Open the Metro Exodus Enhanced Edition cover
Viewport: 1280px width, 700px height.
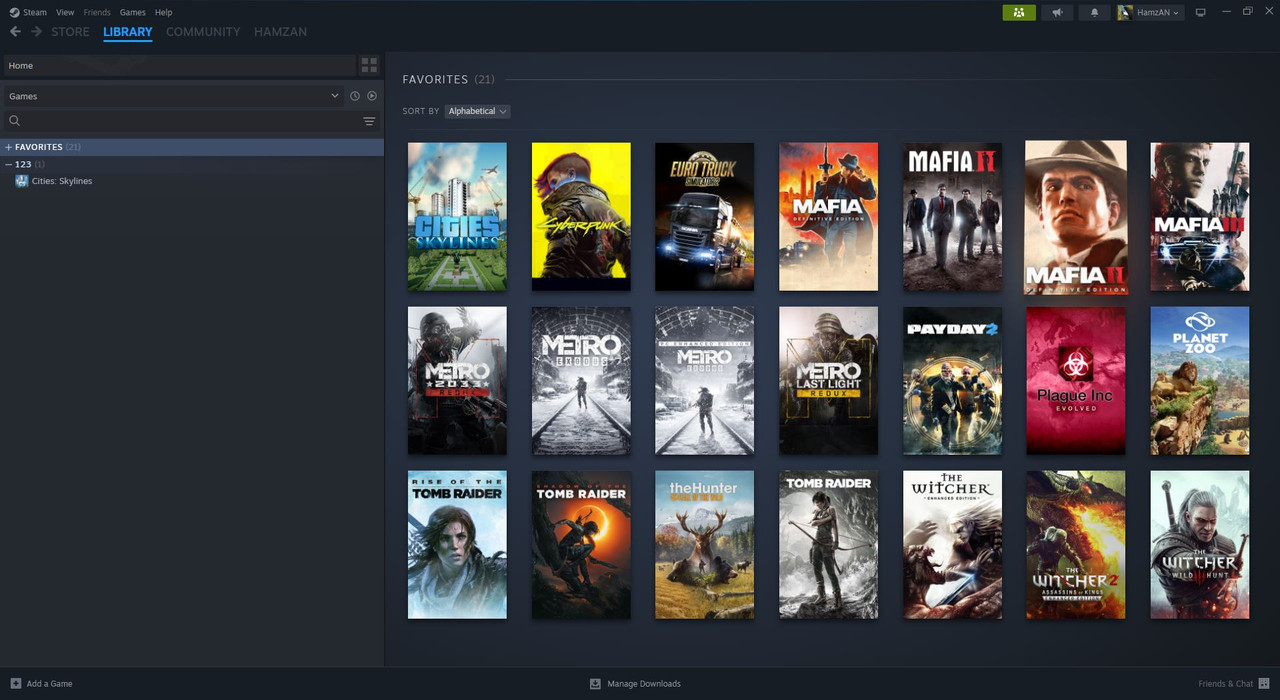click(704, 381)
